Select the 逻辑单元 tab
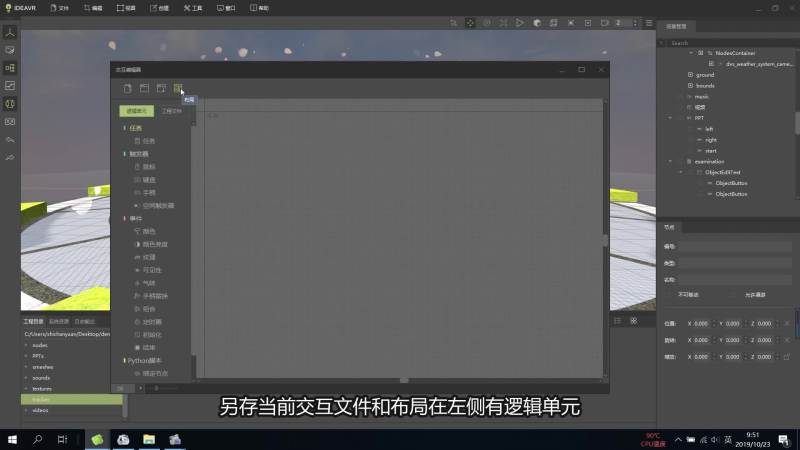Viewport: 800px width, 450px height. click(136, 111)
